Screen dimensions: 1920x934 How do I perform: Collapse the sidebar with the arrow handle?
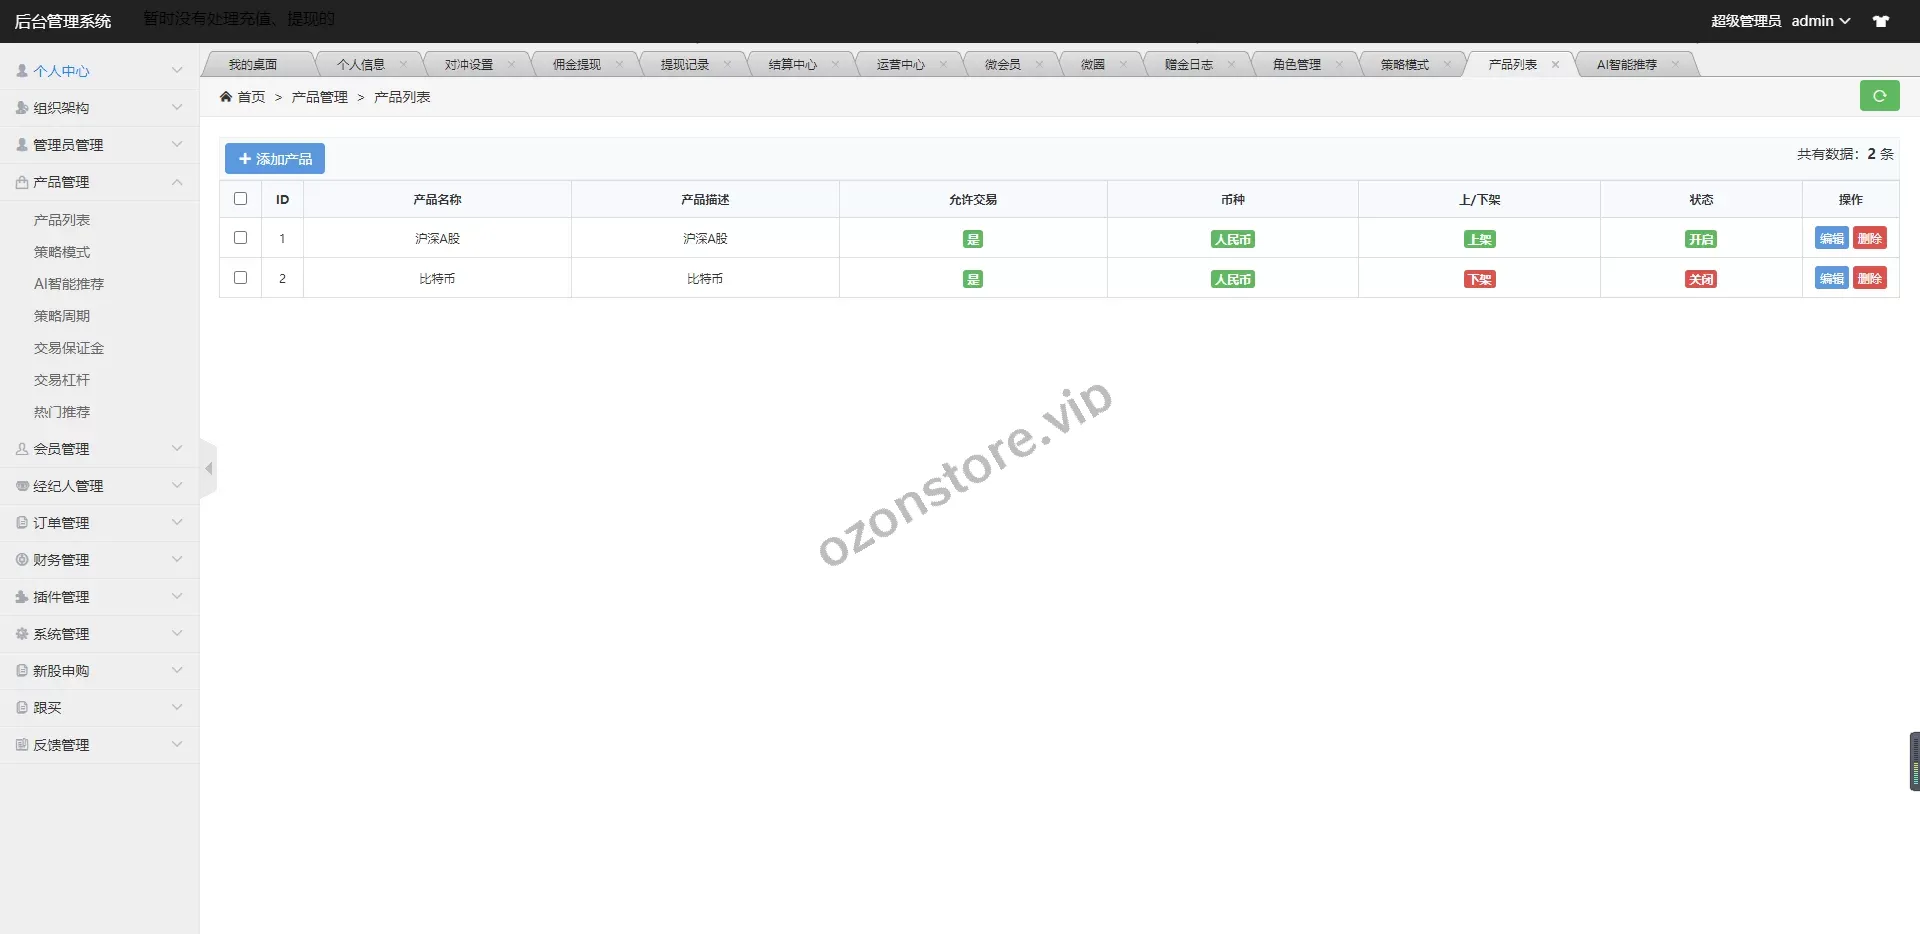(208, 468)
